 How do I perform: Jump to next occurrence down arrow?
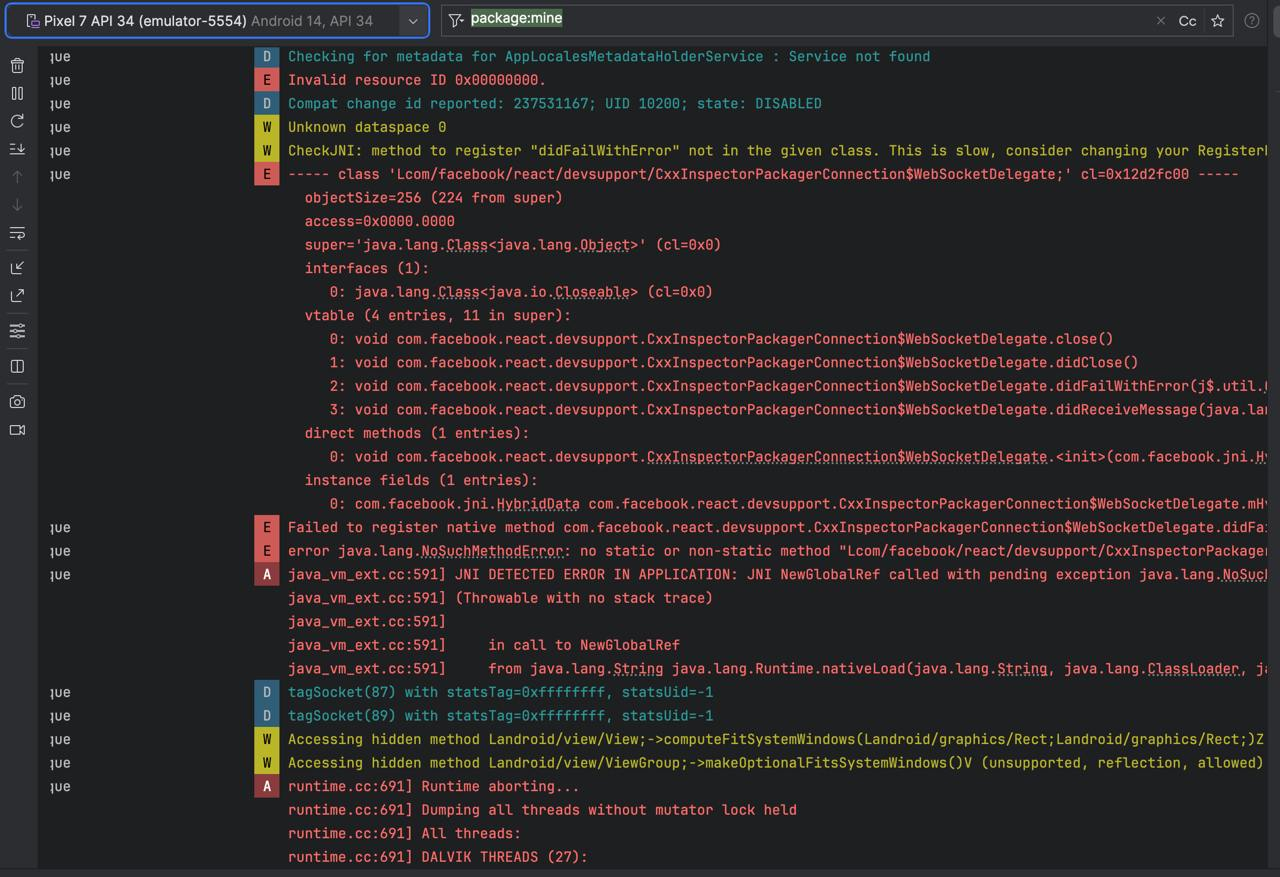click(17, 205)
